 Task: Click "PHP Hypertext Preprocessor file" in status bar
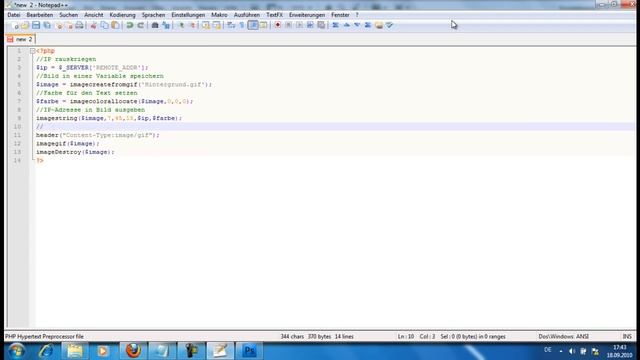[x=44, y=337]
